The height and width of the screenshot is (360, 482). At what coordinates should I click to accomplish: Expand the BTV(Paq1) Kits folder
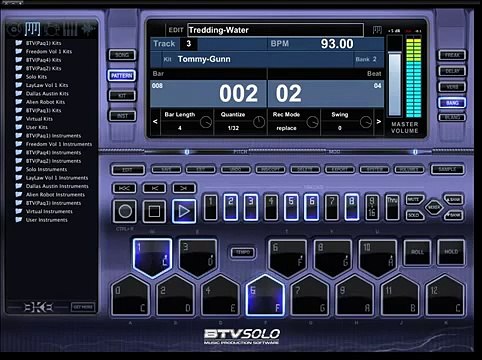[38, 43]
